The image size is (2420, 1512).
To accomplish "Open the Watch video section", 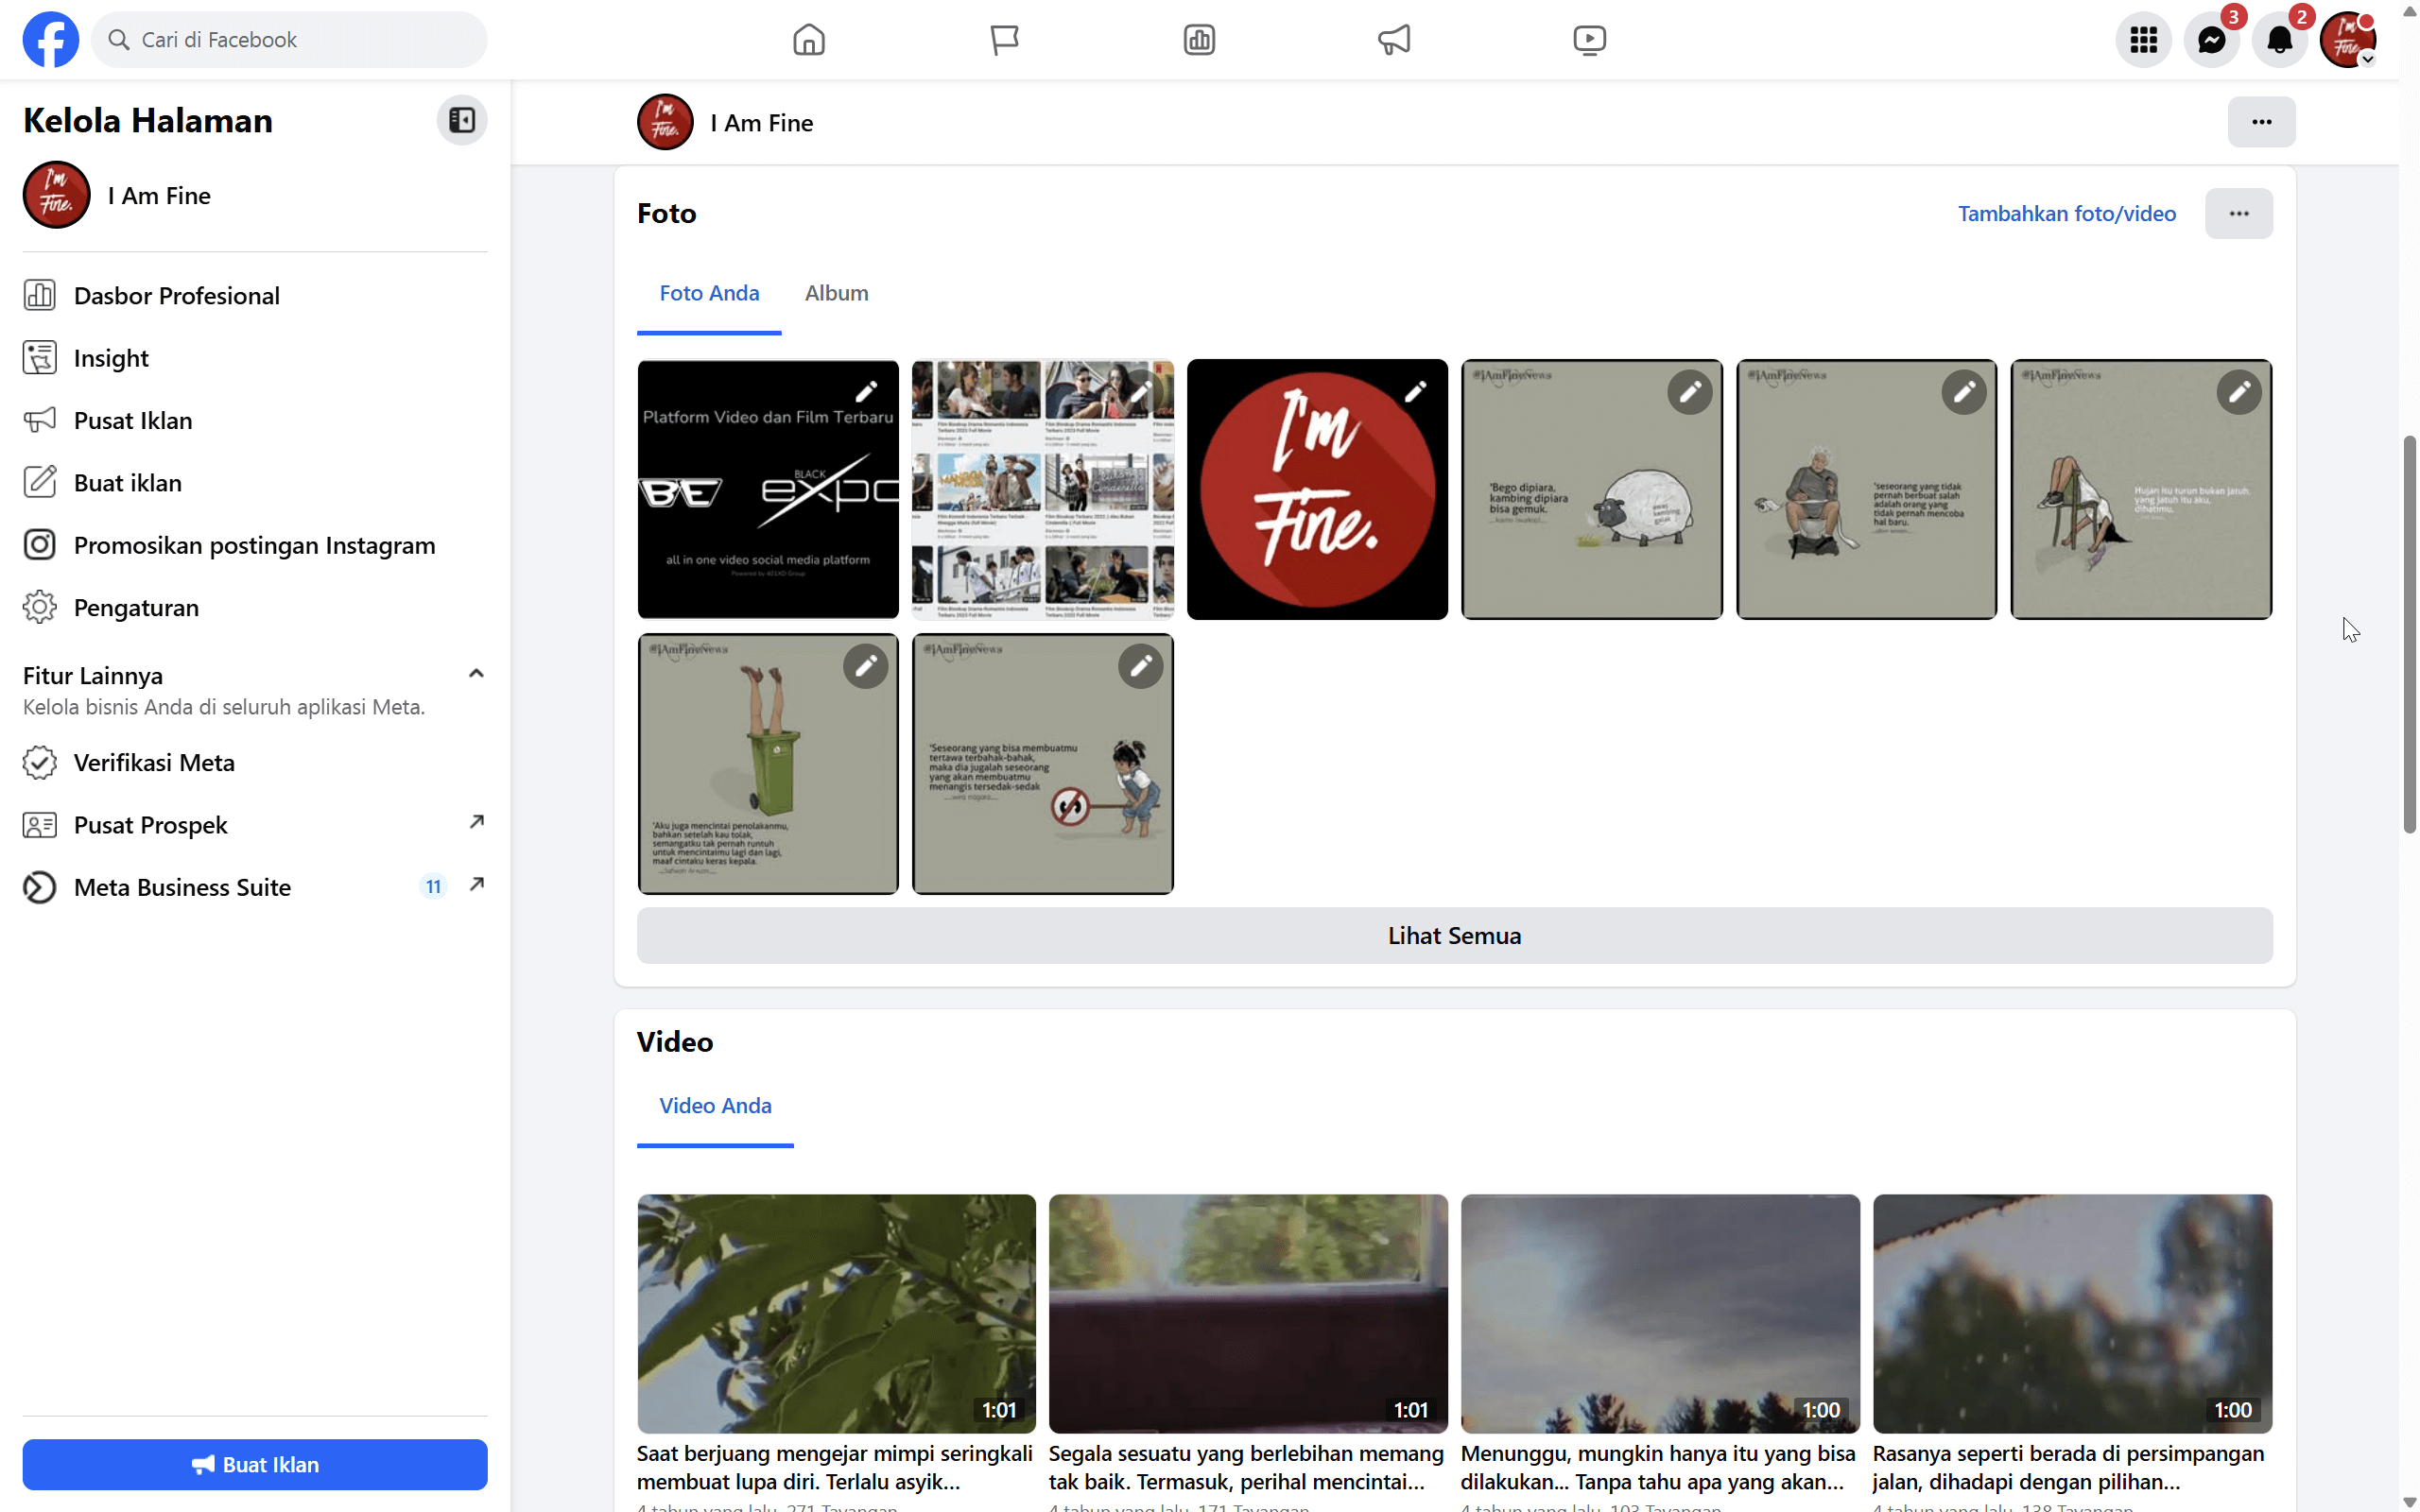I will 1589,39.
